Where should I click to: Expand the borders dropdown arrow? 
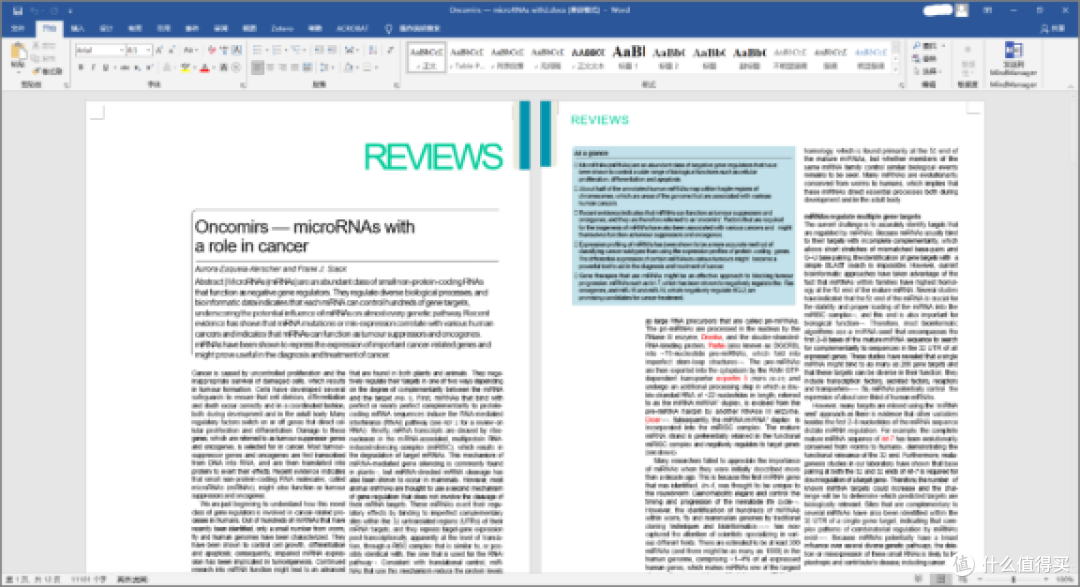click(x=376, y=68)
